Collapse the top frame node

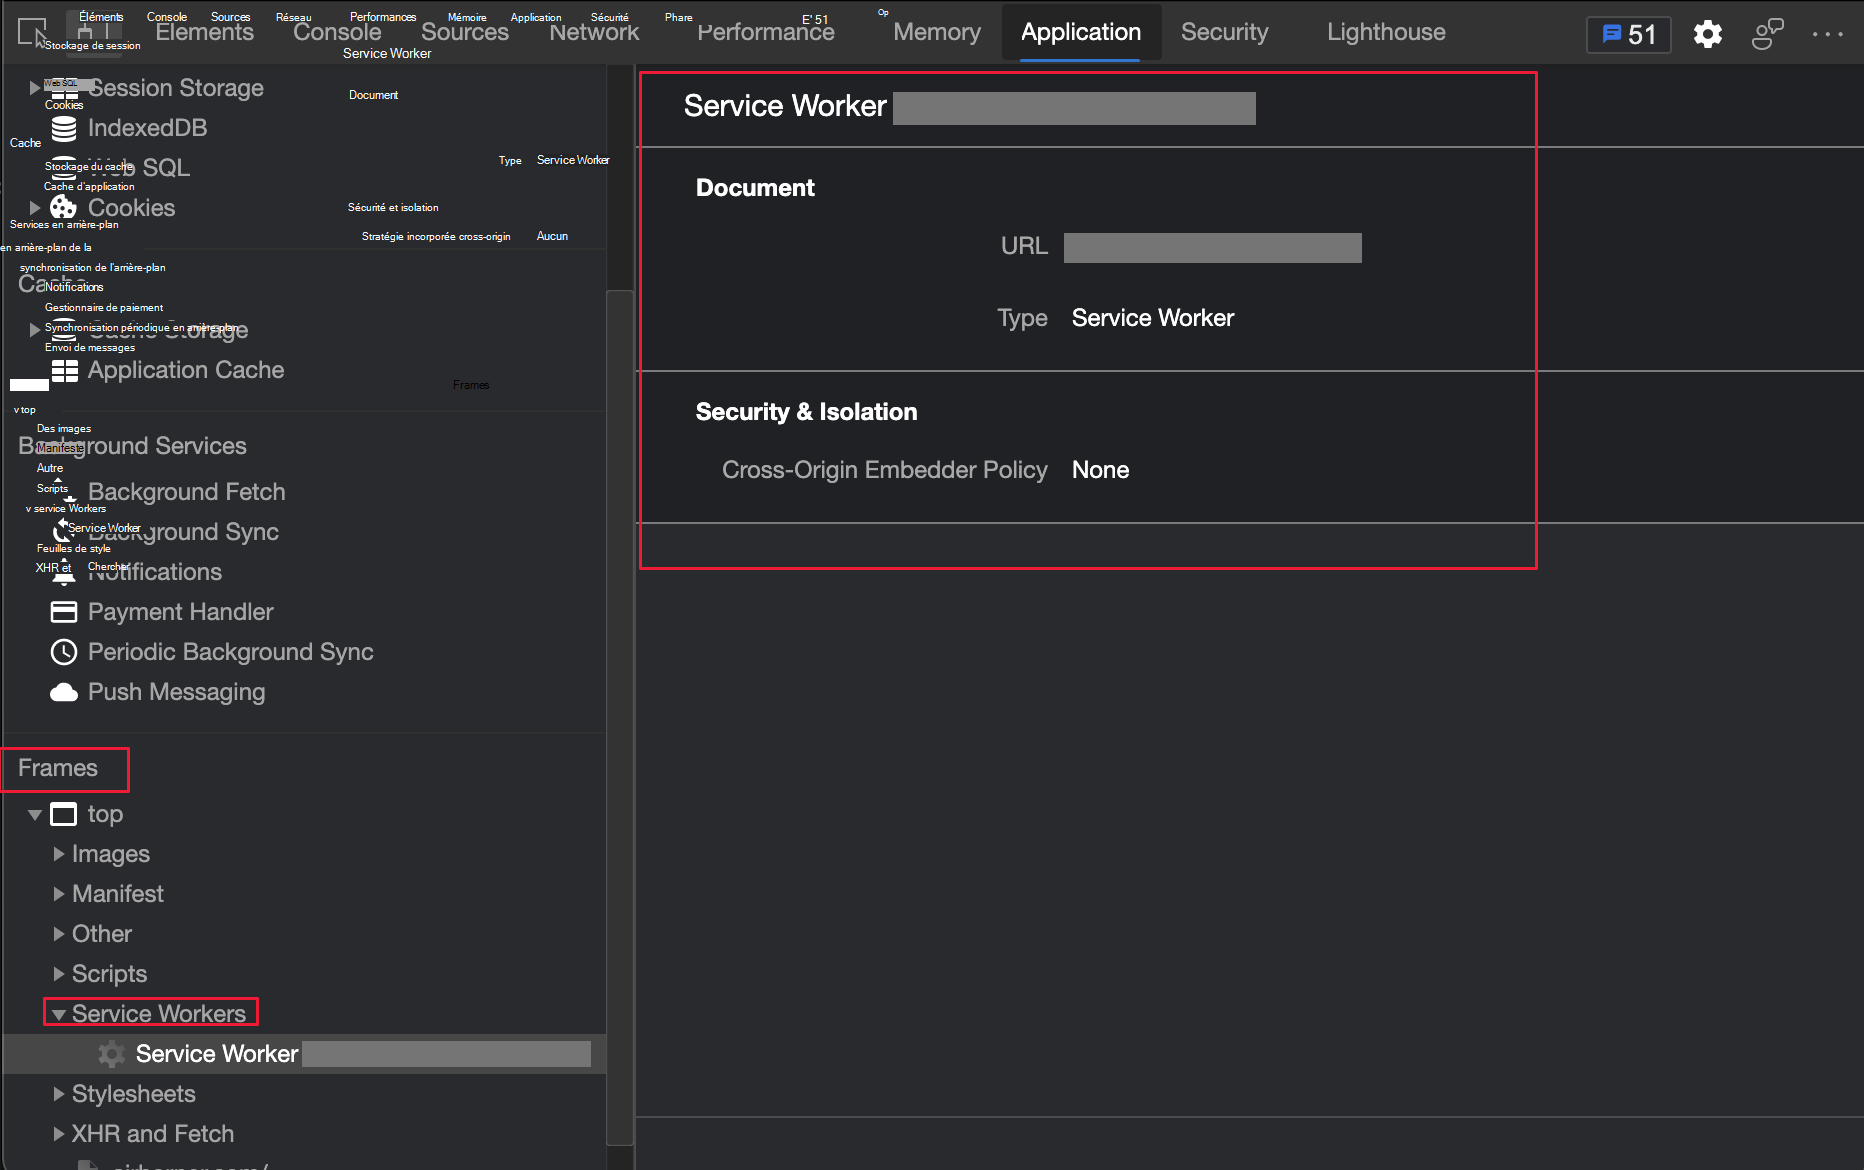[35, 814]
